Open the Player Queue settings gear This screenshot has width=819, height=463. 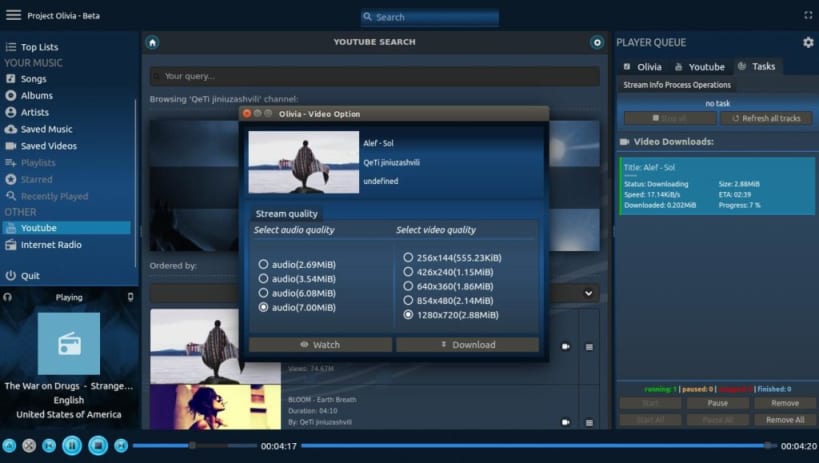coord(808,42)
